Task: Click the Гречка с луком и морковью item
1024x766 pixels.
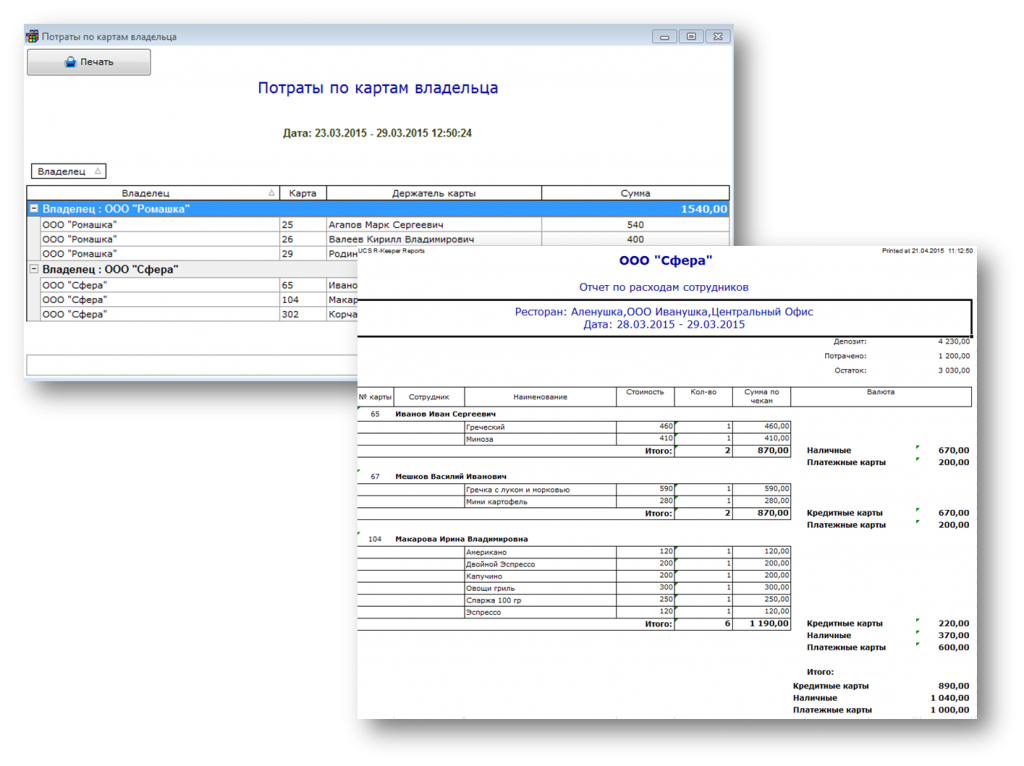Action: (540, 490)
